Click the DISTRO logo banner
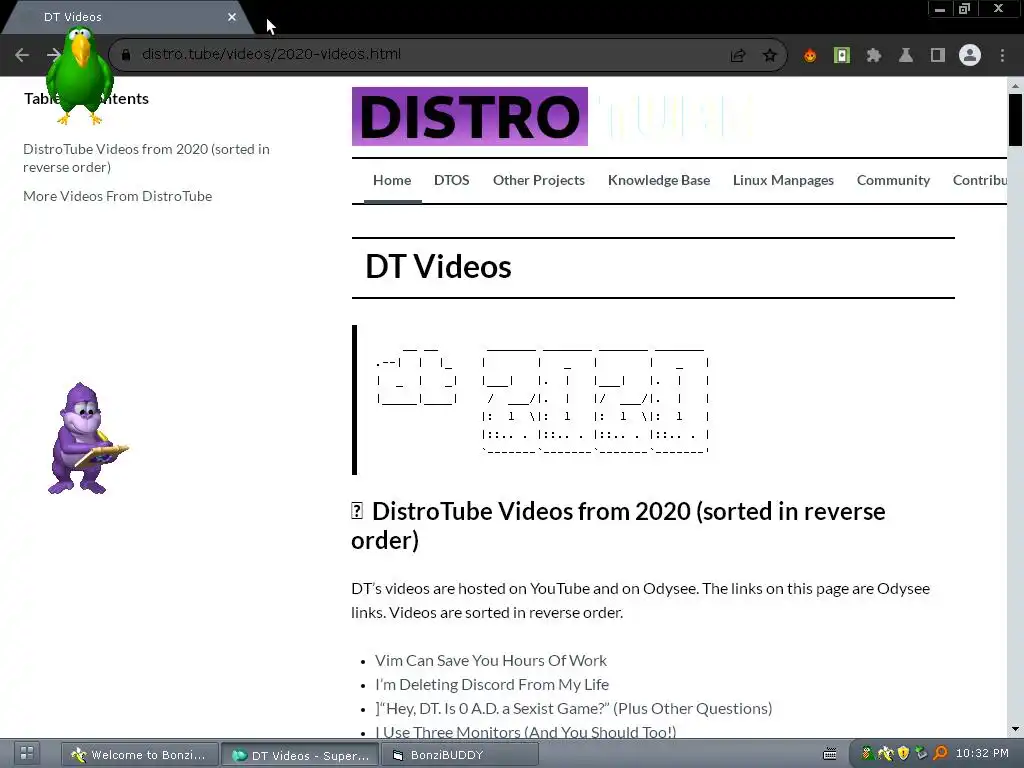The image size is (1024, 768). pyautogui.click(x=470, y=116)
